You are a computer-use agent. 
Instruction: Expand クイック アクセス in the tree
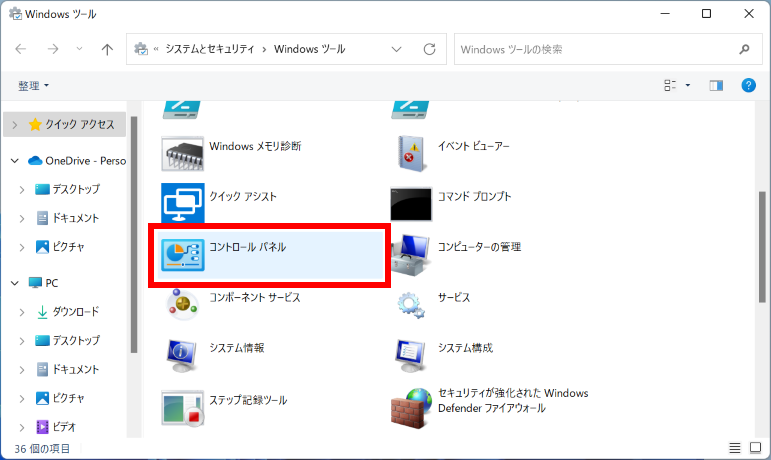point(15,125)
